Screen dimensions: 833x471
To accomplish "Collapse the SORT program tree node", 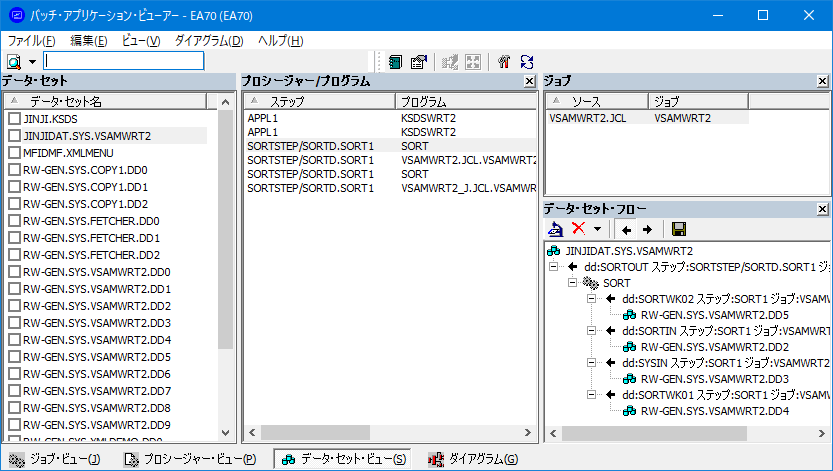I will click(x=572, y=282).
